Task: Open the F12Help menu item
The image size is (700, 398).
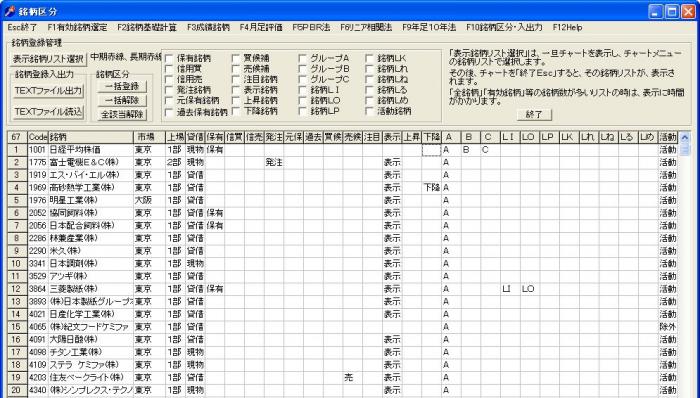Action: click(567, 27)
